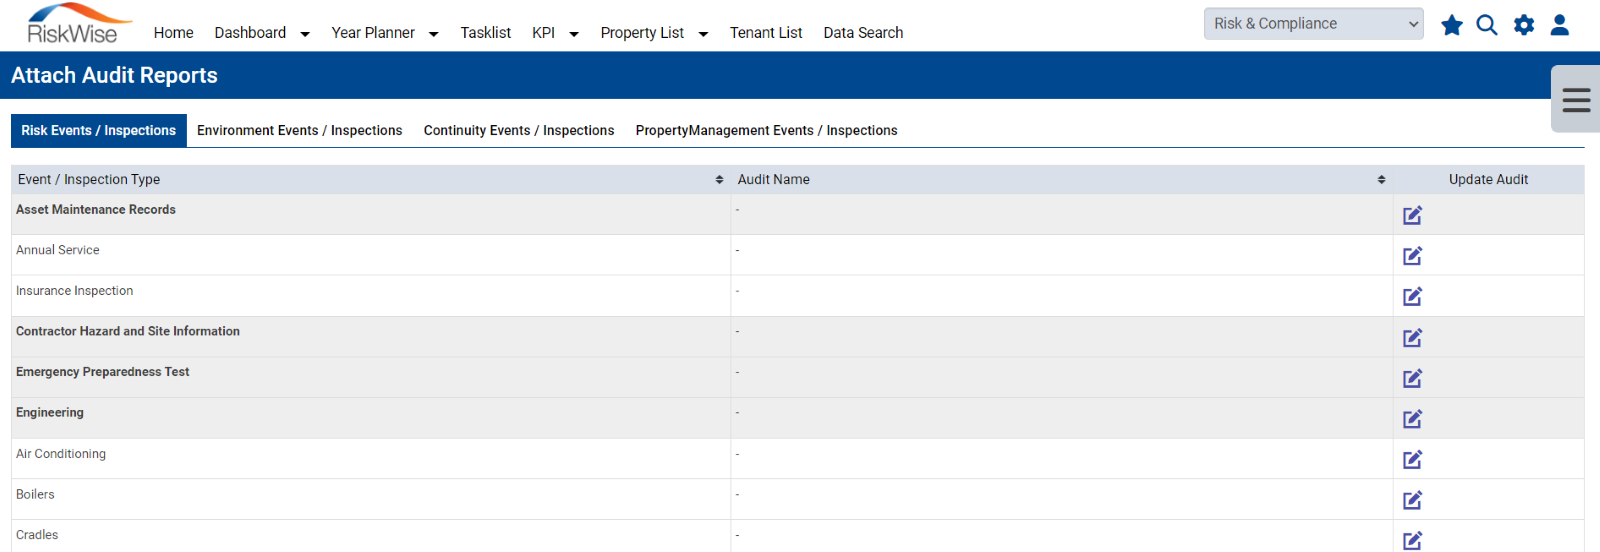Click the favorites star icon
The image size is (1600, 552).
click(1452, 25)
